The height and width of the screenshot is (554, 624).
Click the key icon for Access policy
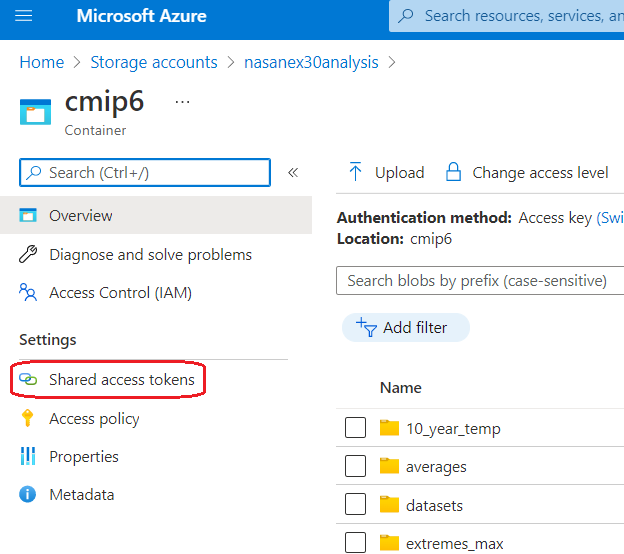27,418
